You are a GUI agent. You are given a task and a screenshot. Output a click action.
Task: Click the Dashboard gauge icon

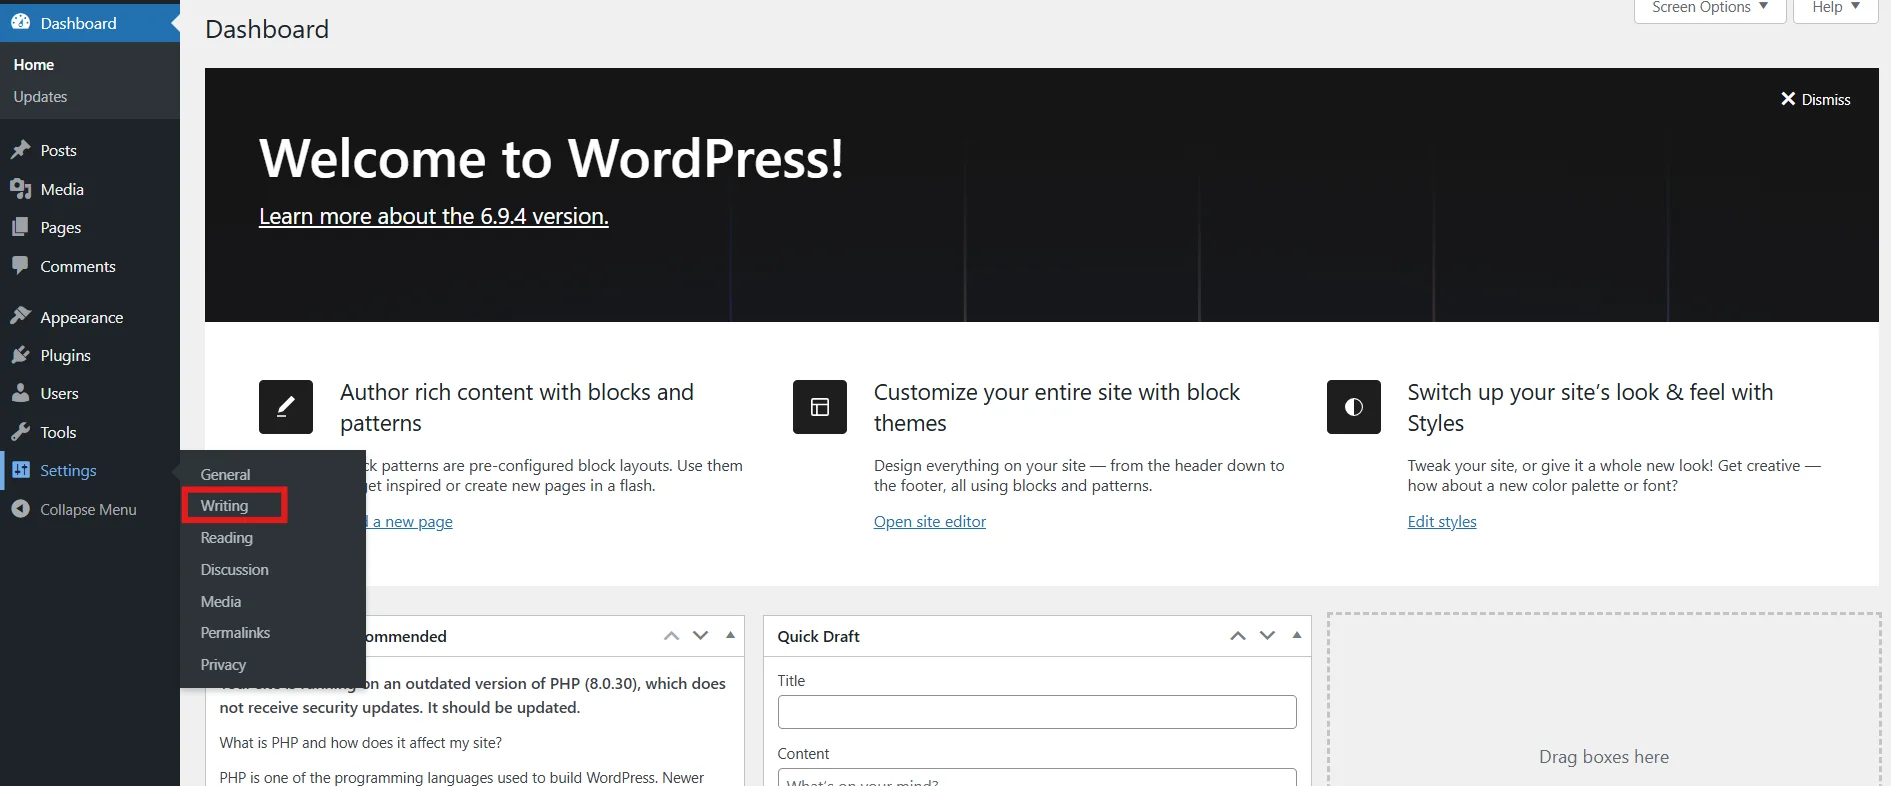(20, 22)
